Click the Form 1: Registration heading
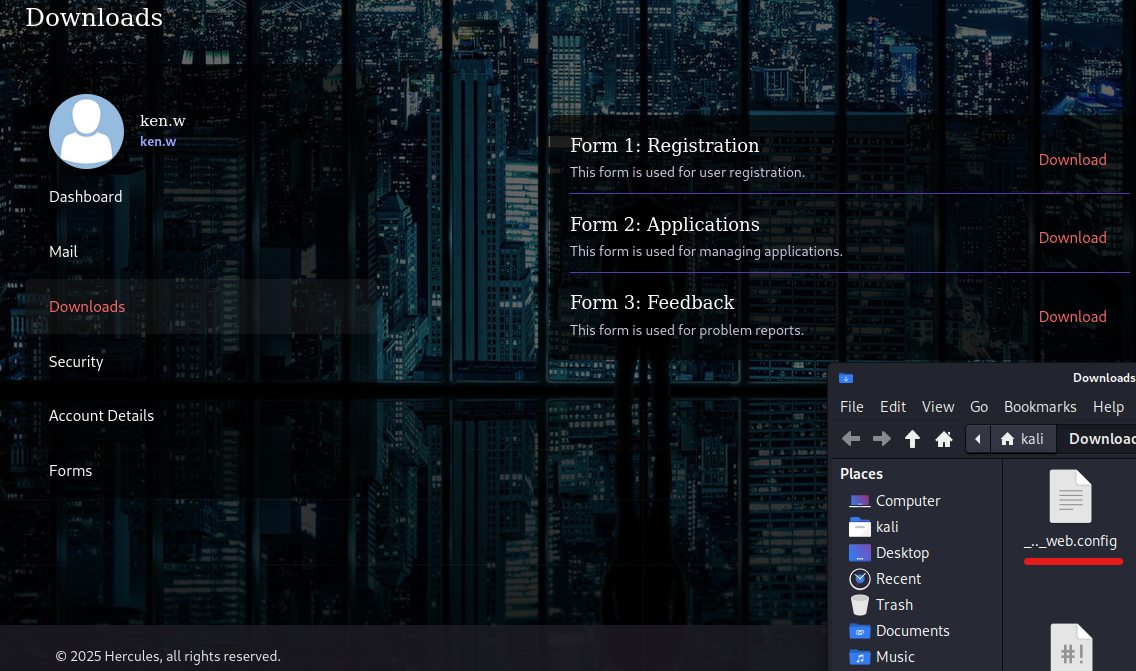1136x671 pixels. click(664, 145)
